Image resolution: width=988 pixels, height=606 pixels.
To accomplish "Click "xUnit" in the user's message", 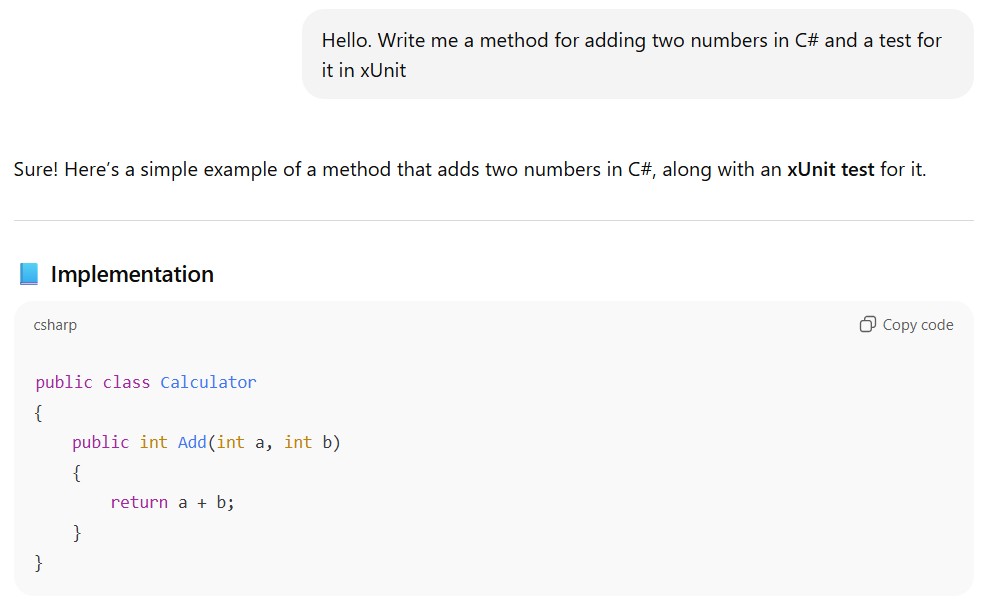I will 383,71.
